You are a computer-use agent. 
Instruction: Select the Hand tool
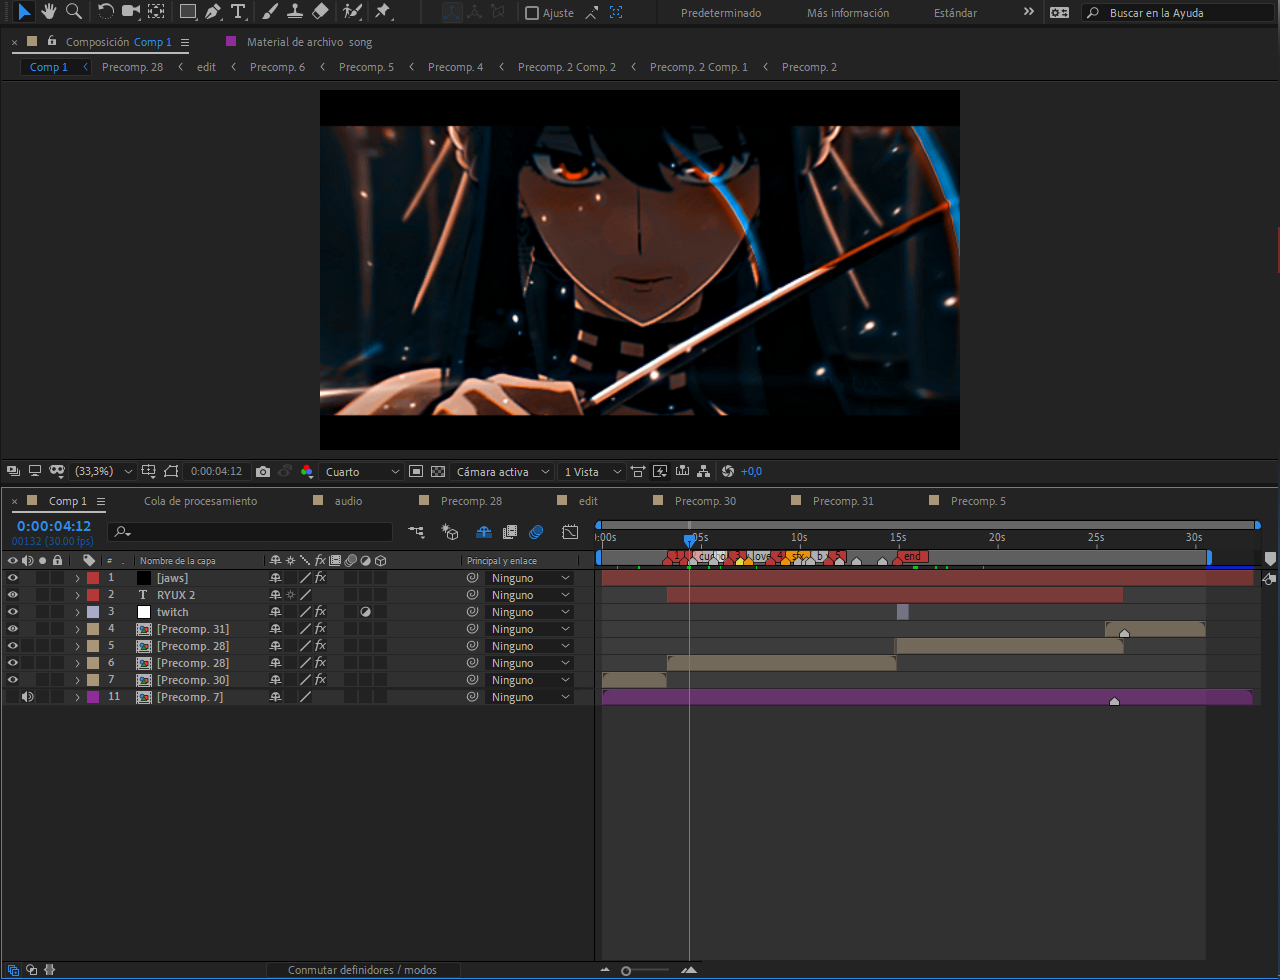[49, 12]
